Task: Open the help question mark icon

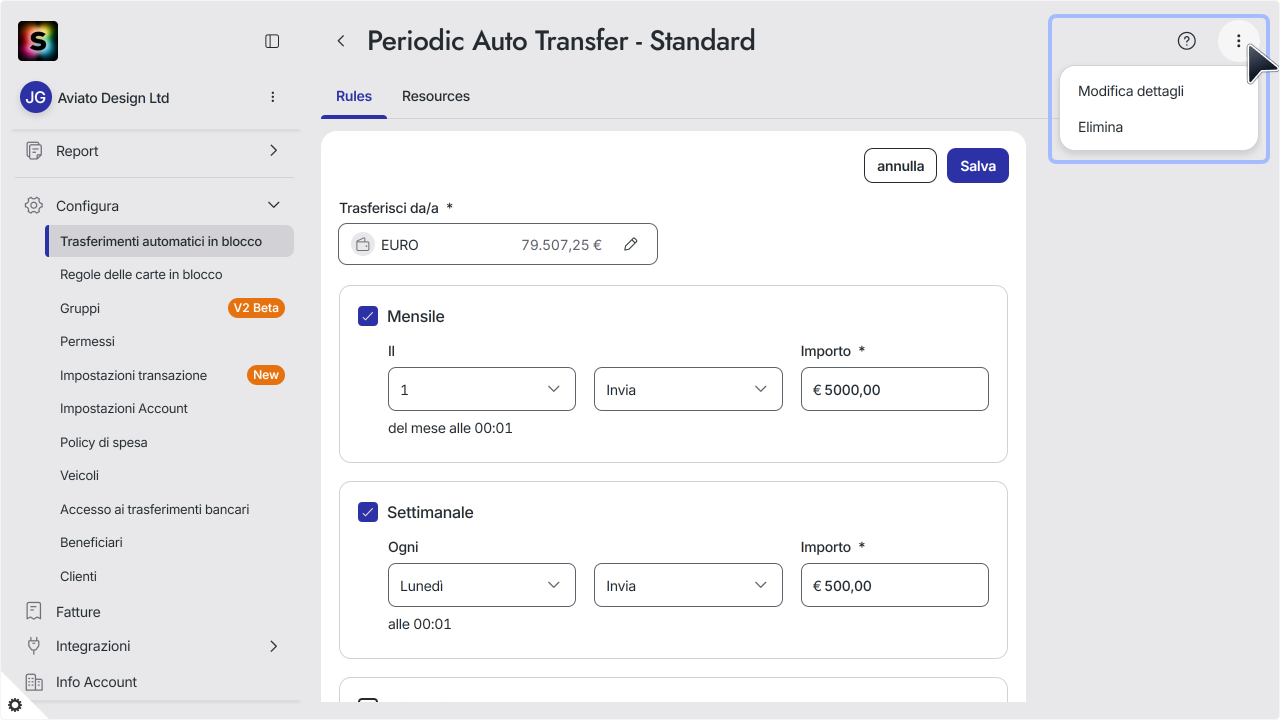Action: click(x=1187, y=41)
